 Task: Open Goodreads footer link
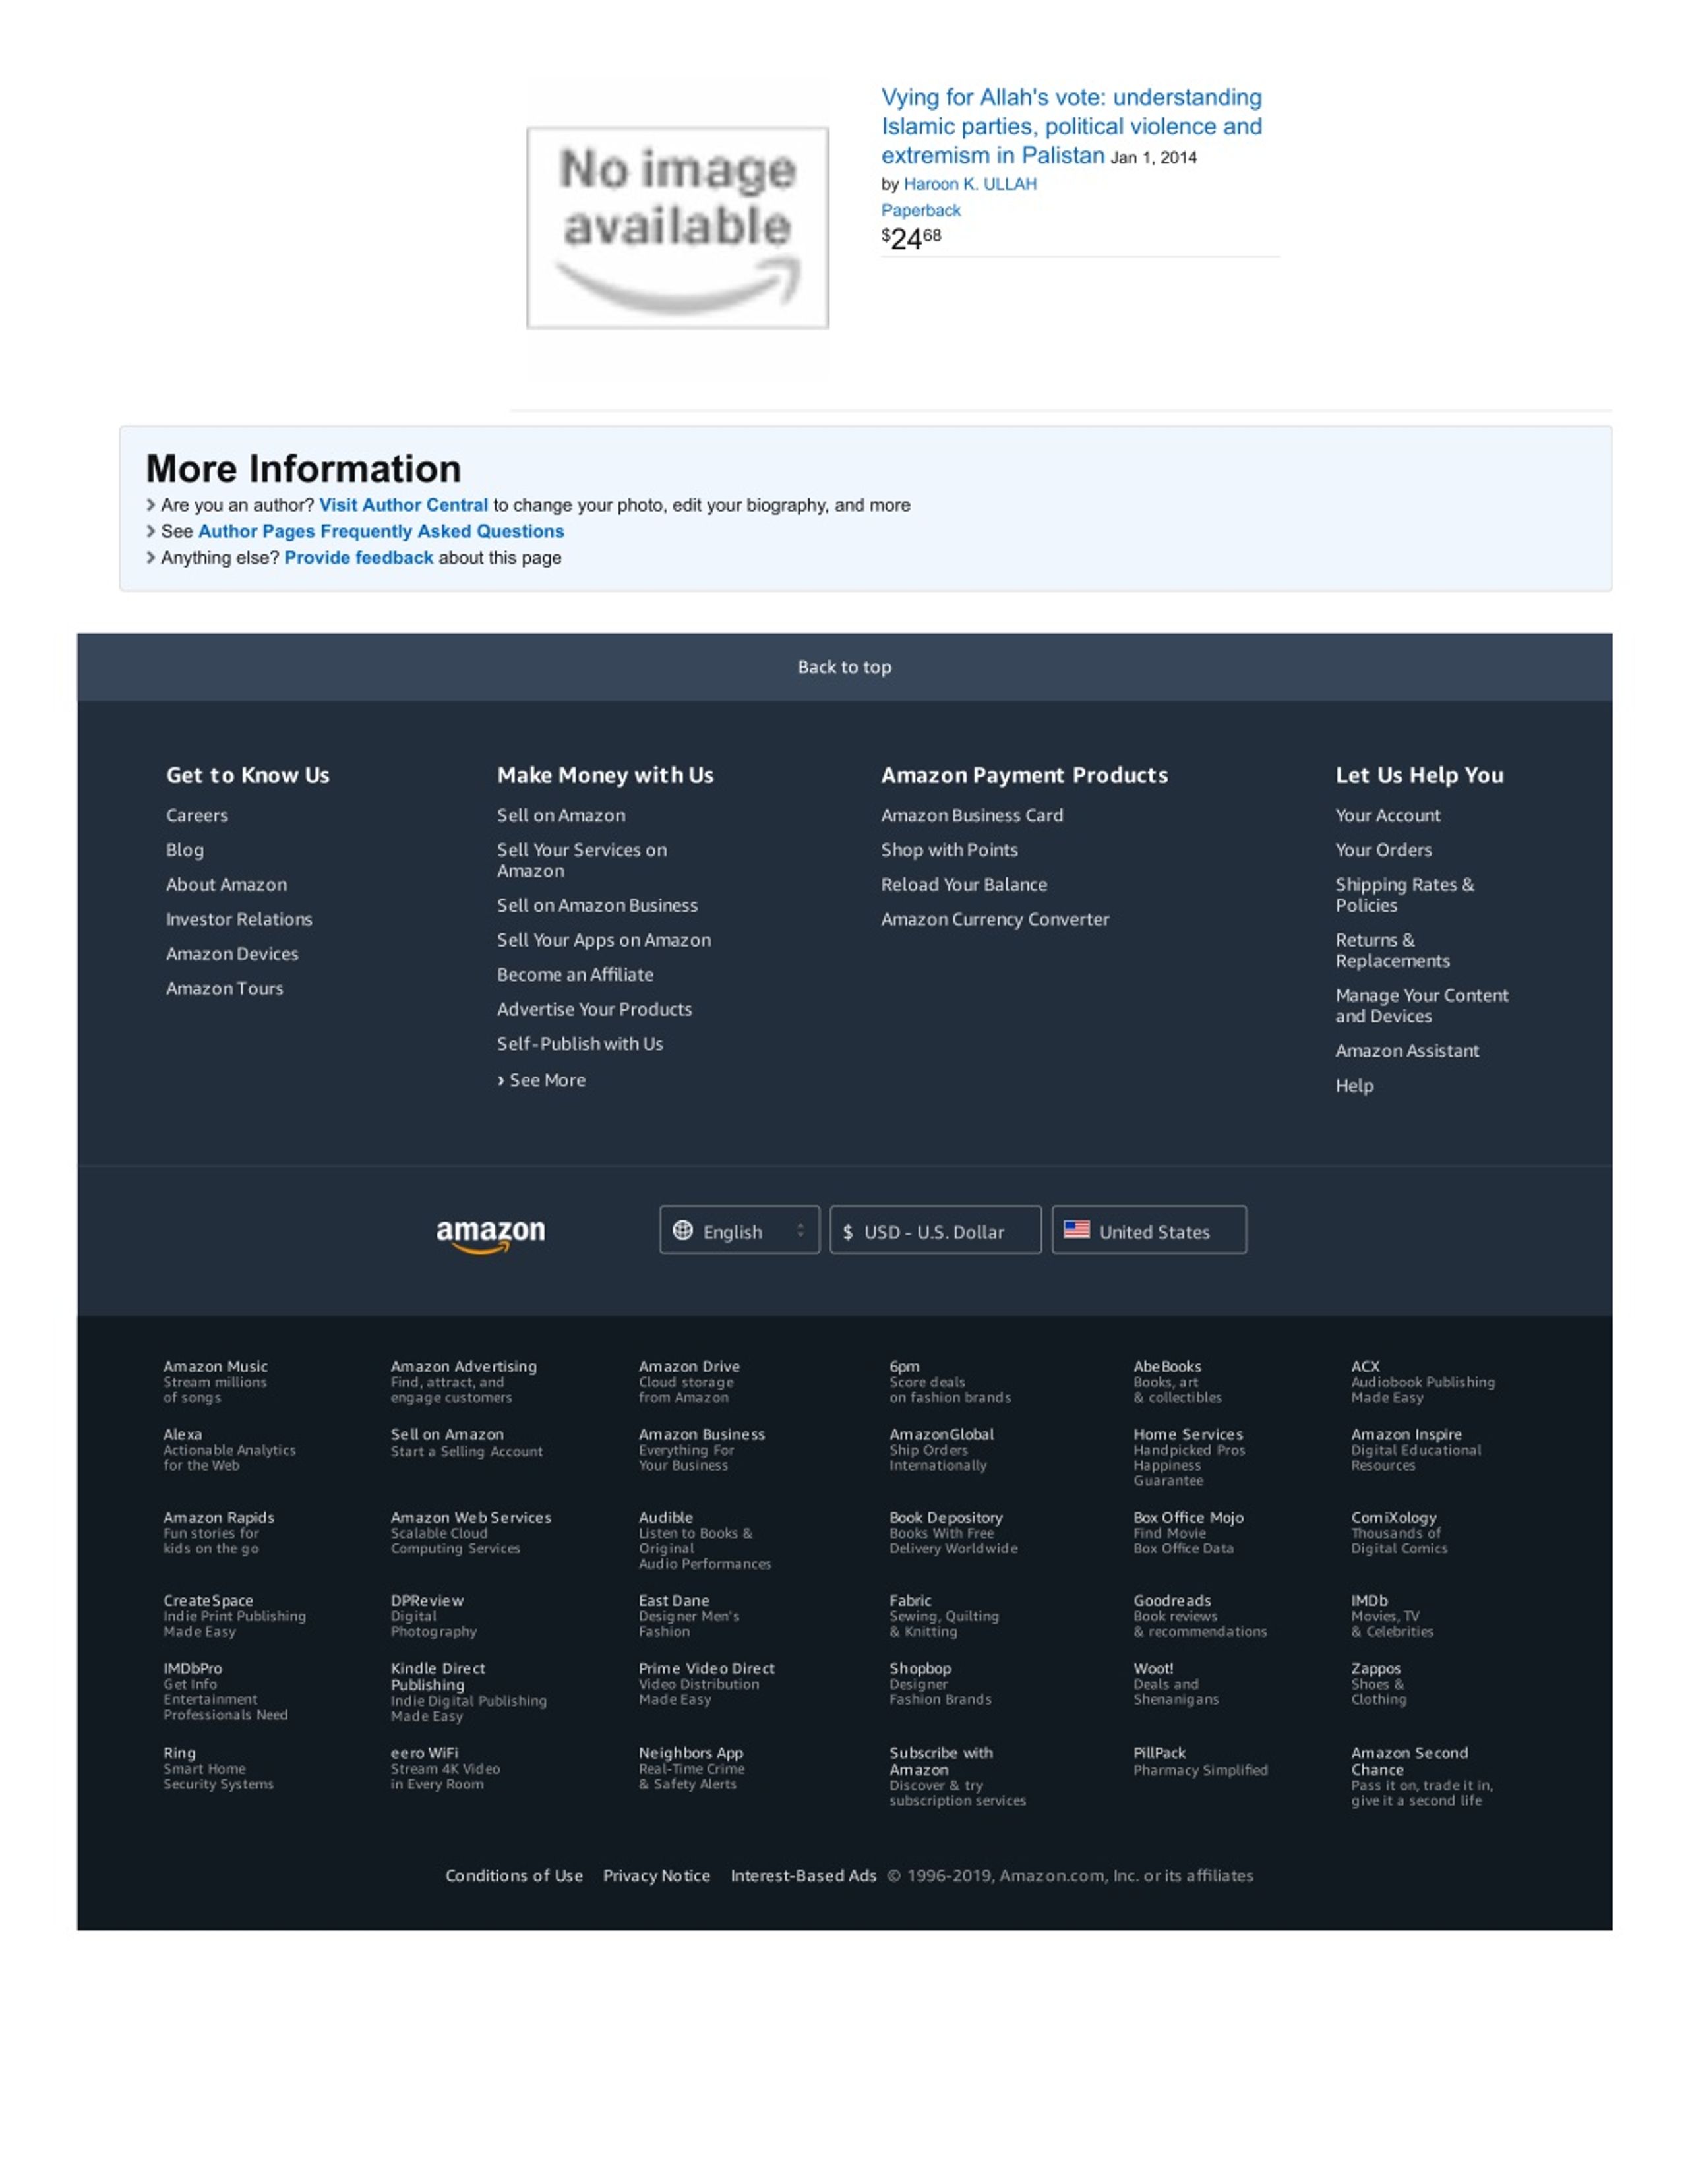pyautogui.click(x=1200, y=1615)
